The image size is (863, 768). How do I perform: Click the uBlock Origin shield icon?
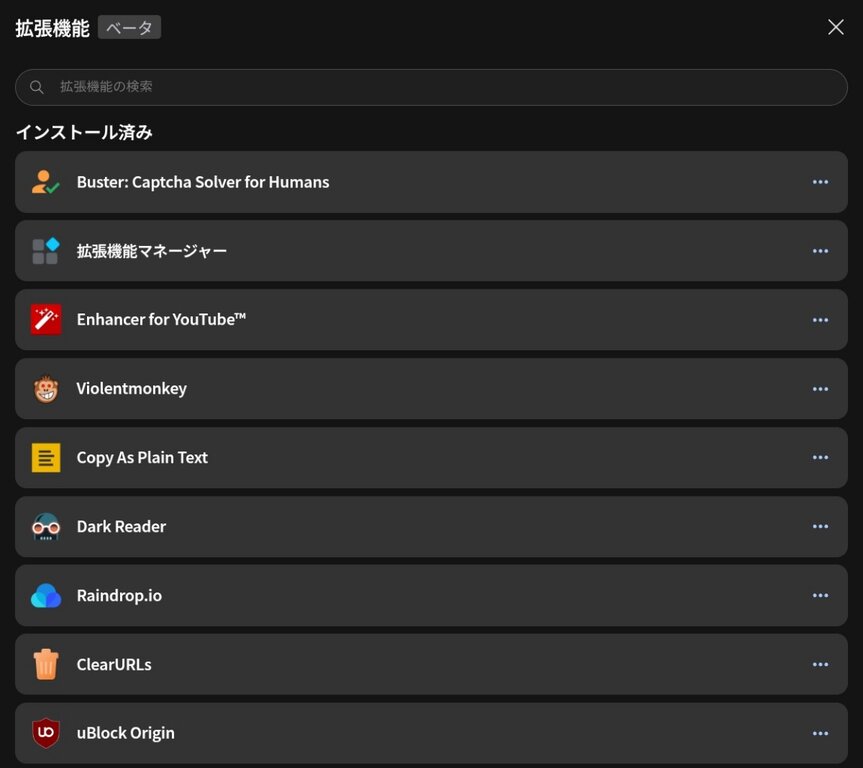click(45, 733)
